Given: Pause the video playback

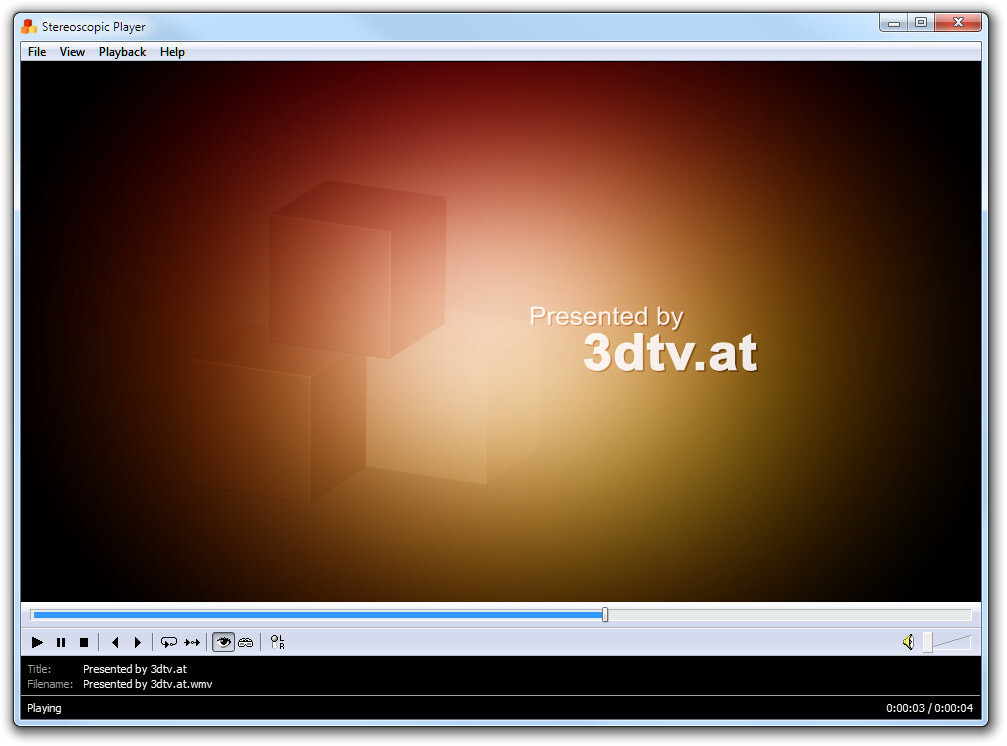Looking at the screenshot, I should tap(61, 642).
